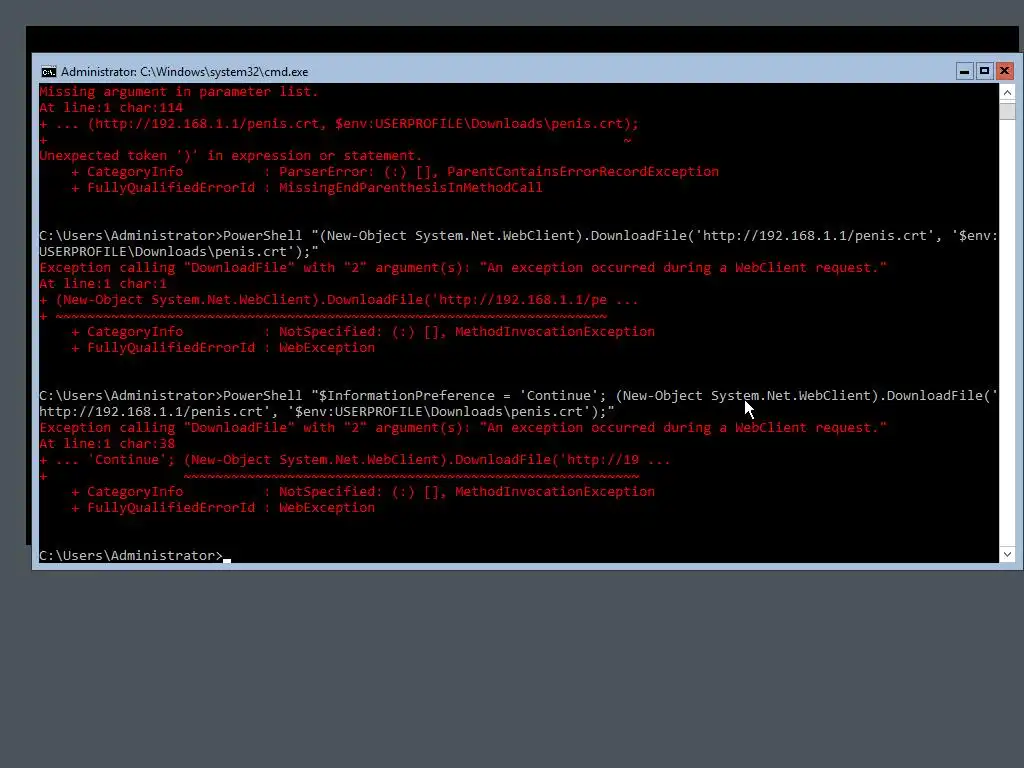Click the empty prompt 'C:\Users\Administrator>' at bottom

point(131,556)
